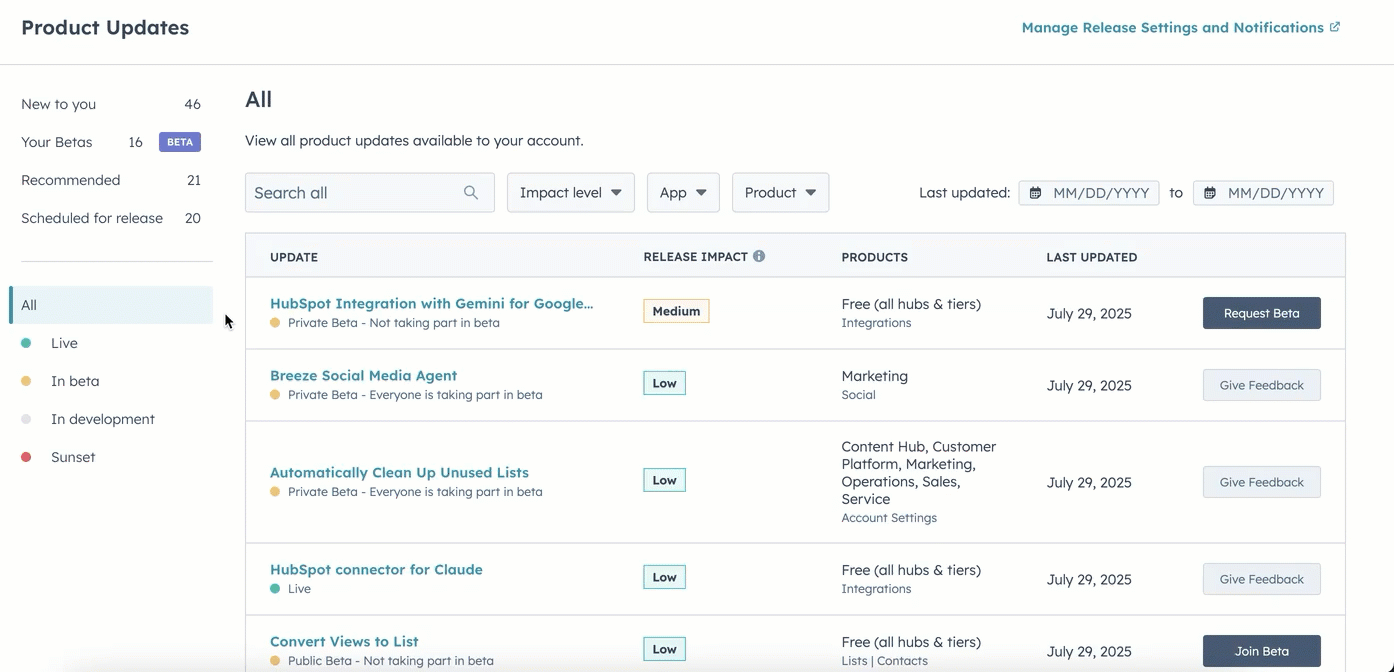Image resolution: width=1394 pixels, height=672 pixels.
Task: Click the RELEASE IMPACT column header
Action: (695, 257)
